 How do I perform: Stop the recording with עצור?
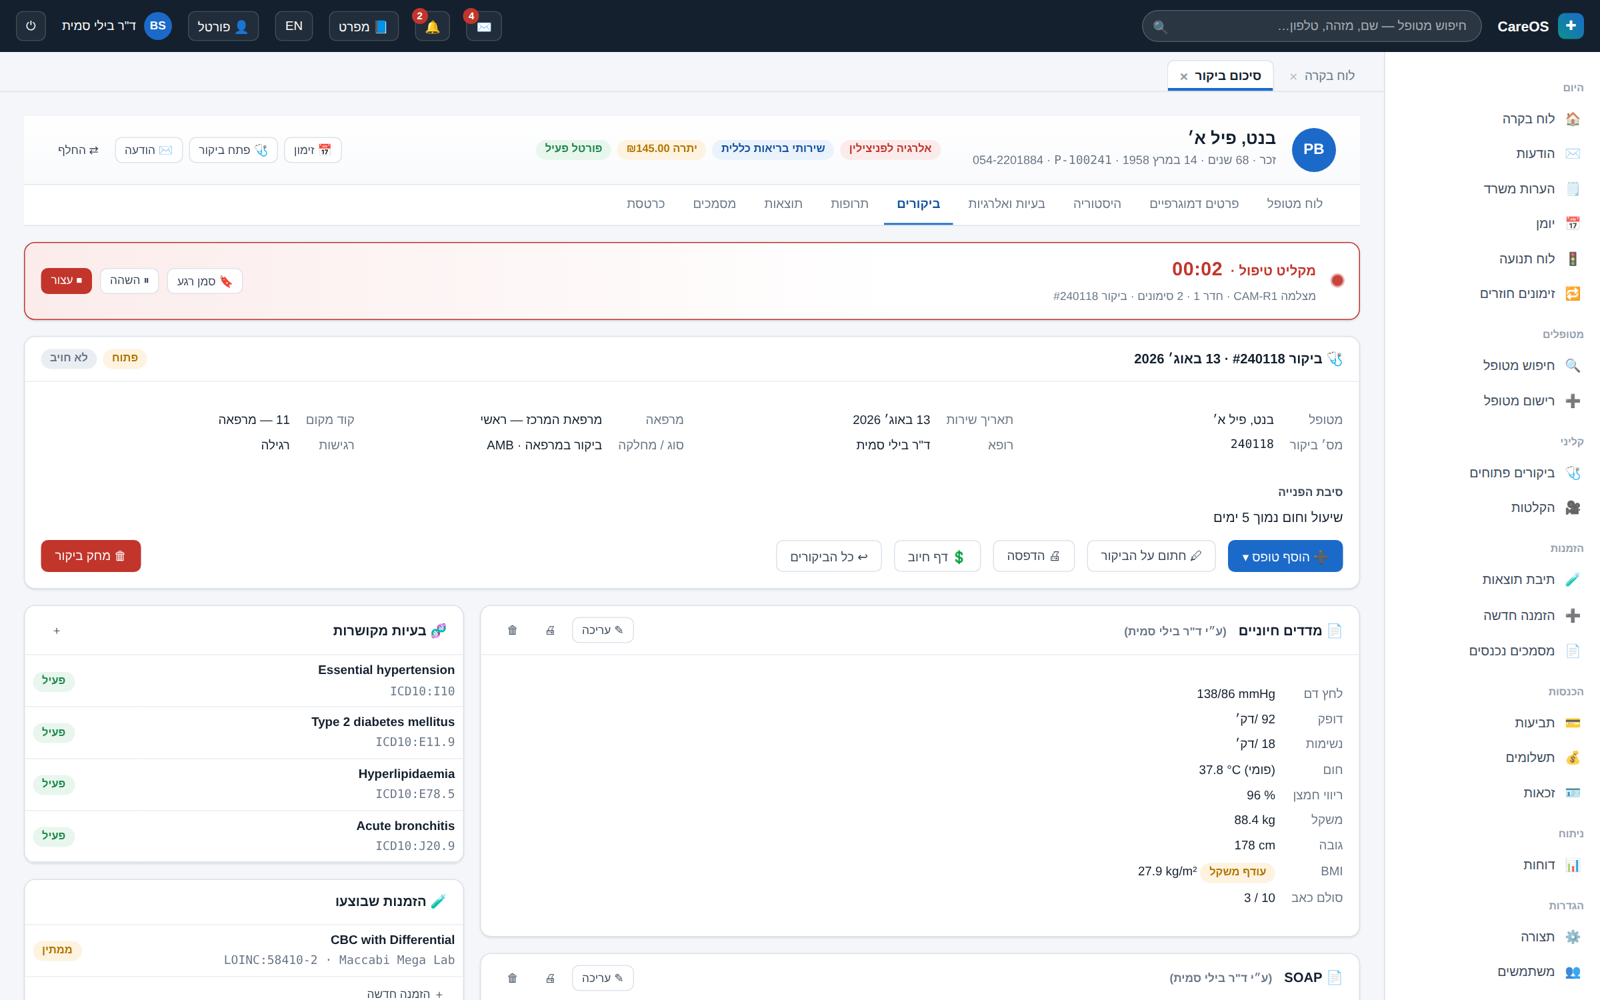66,281
